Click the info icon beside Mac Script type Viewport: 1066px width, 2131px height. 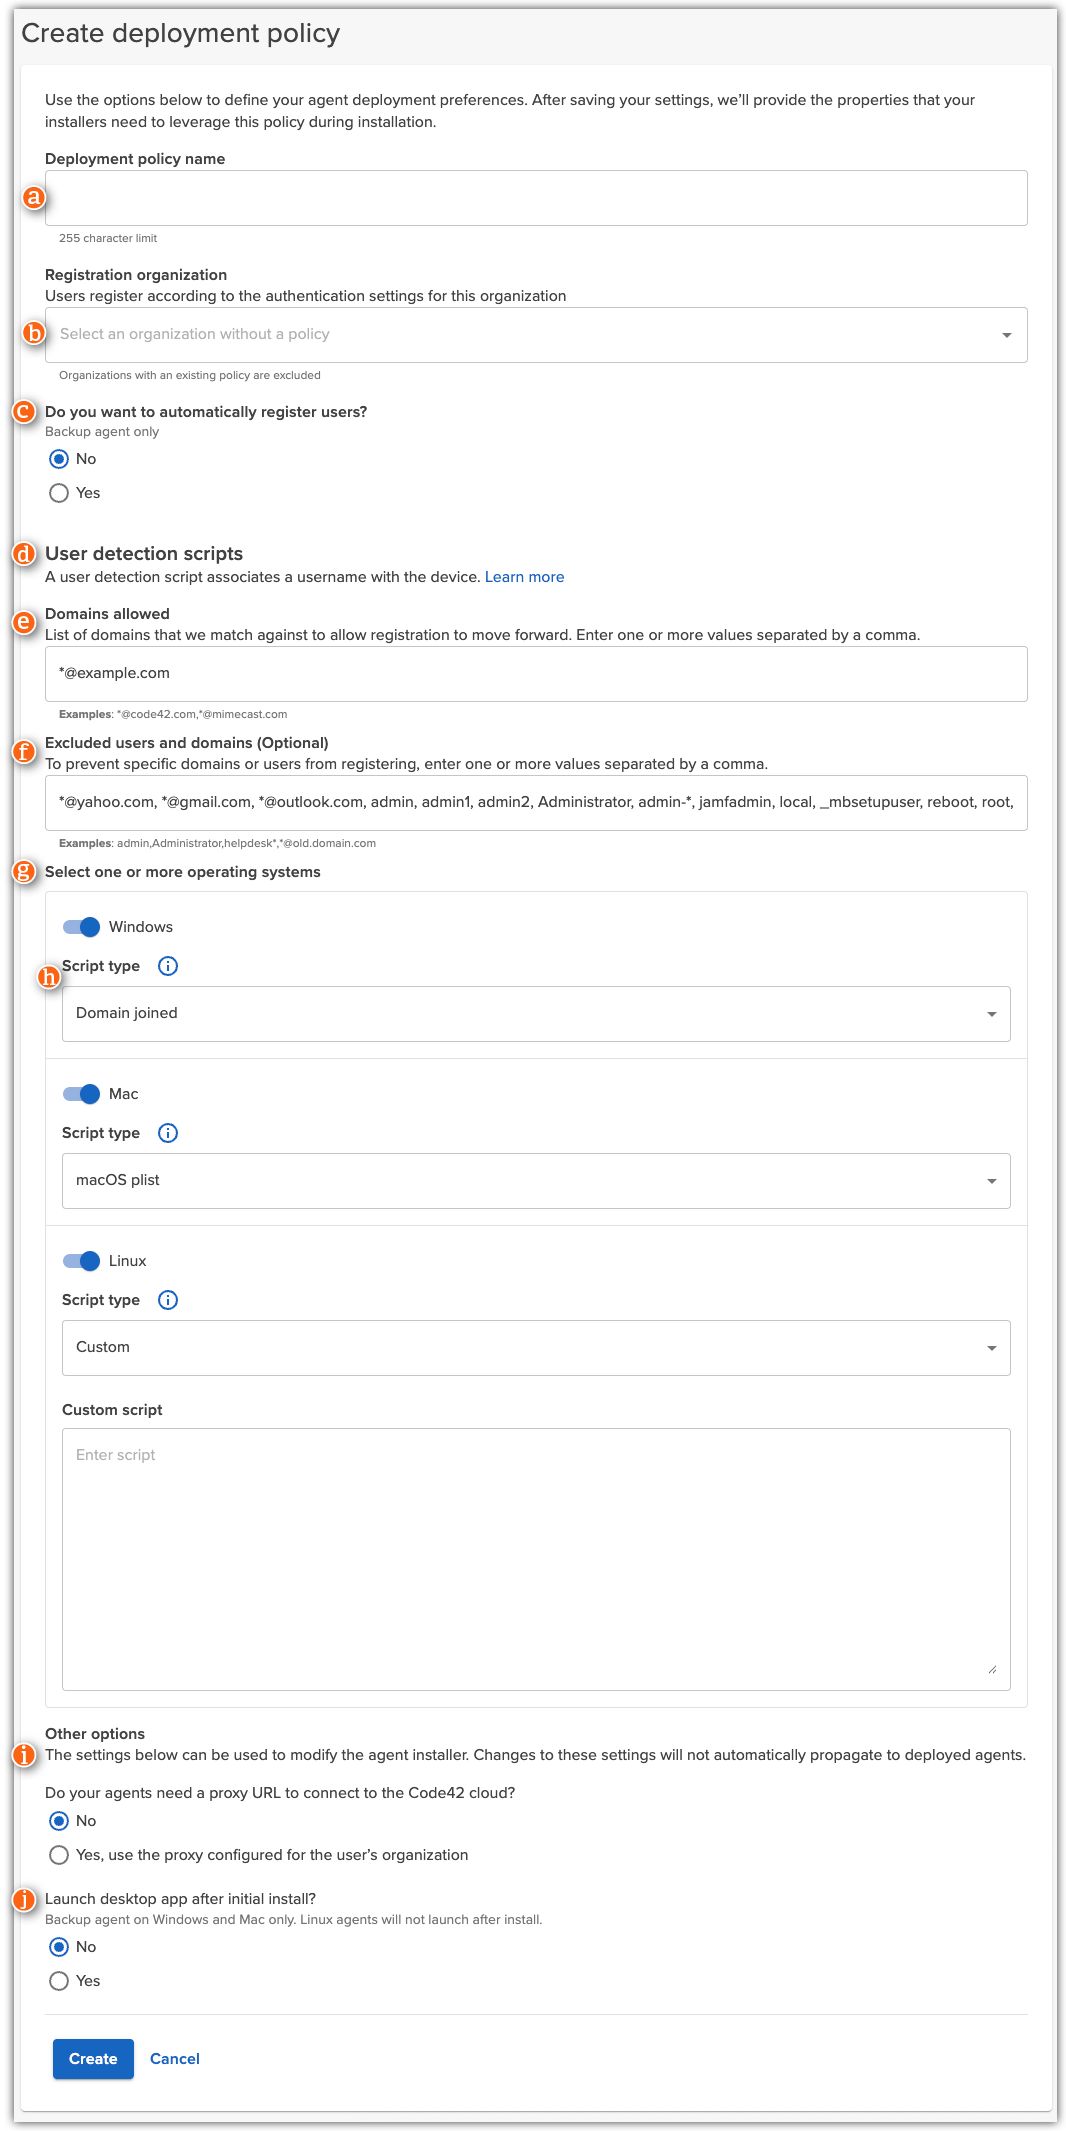(x=168, y=1133)
